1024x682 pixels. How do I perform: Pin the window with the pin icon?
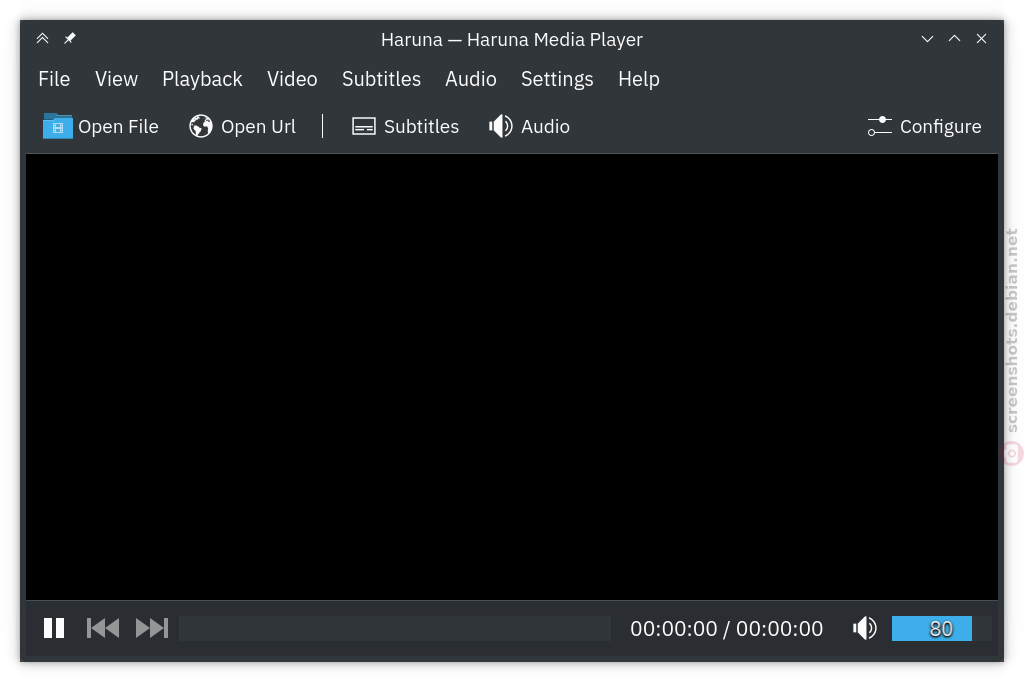(x=69, y=39)
